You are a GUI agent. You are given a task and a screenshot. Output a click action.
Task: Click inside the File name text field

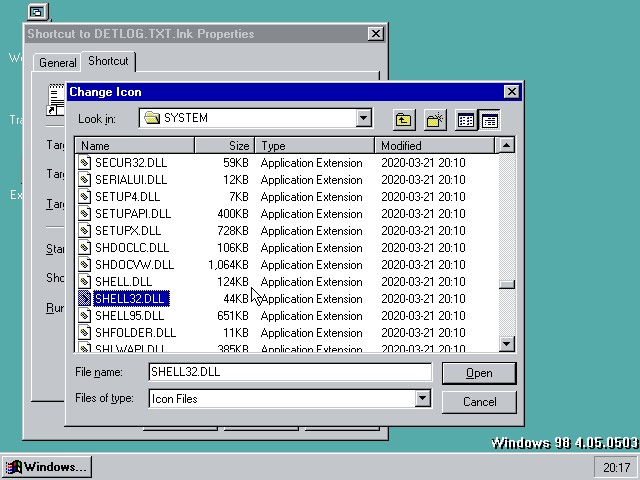click(x=289, y=372)
